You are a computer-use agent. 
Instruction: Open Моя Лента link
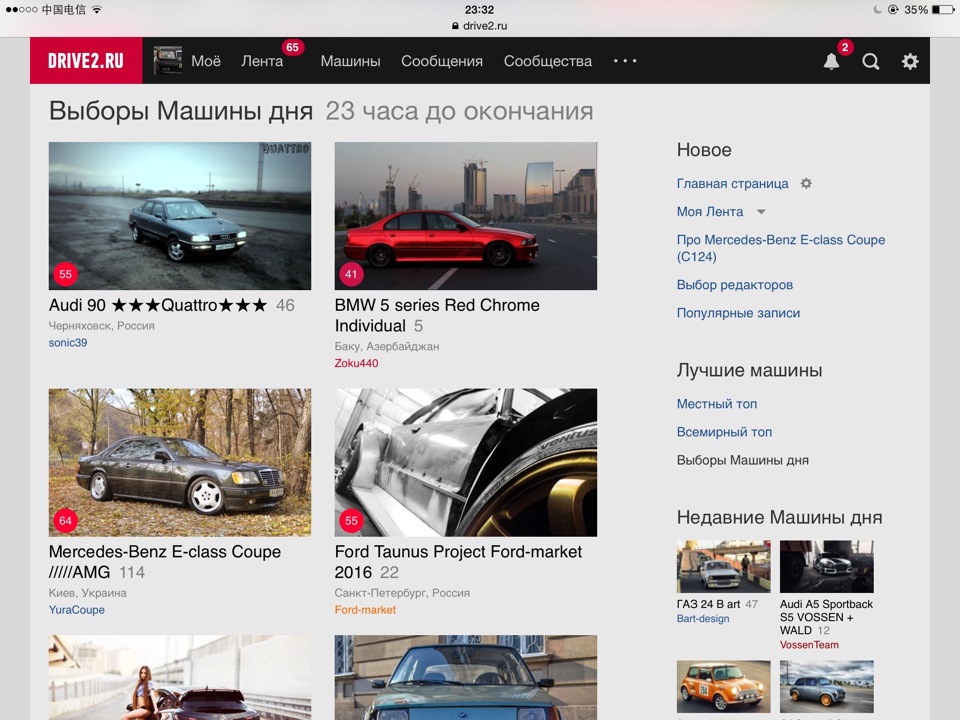point(710,212)
